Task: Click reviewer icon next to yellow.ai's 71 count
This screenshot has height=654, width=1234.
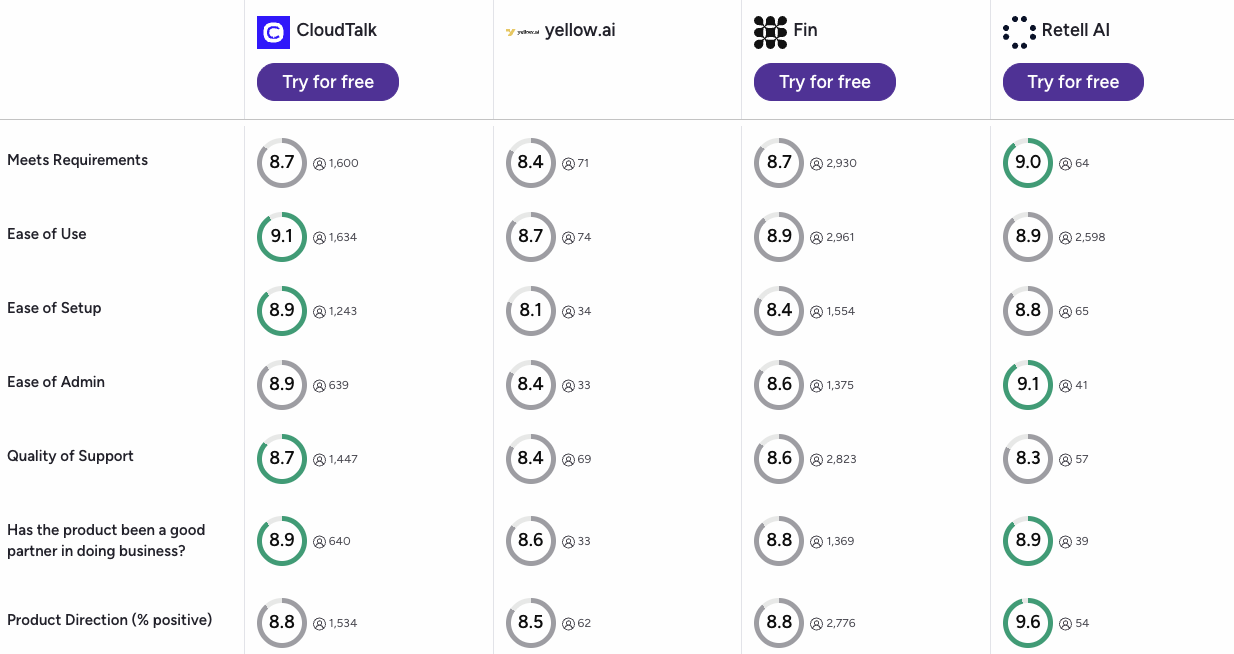Action: 568,163
